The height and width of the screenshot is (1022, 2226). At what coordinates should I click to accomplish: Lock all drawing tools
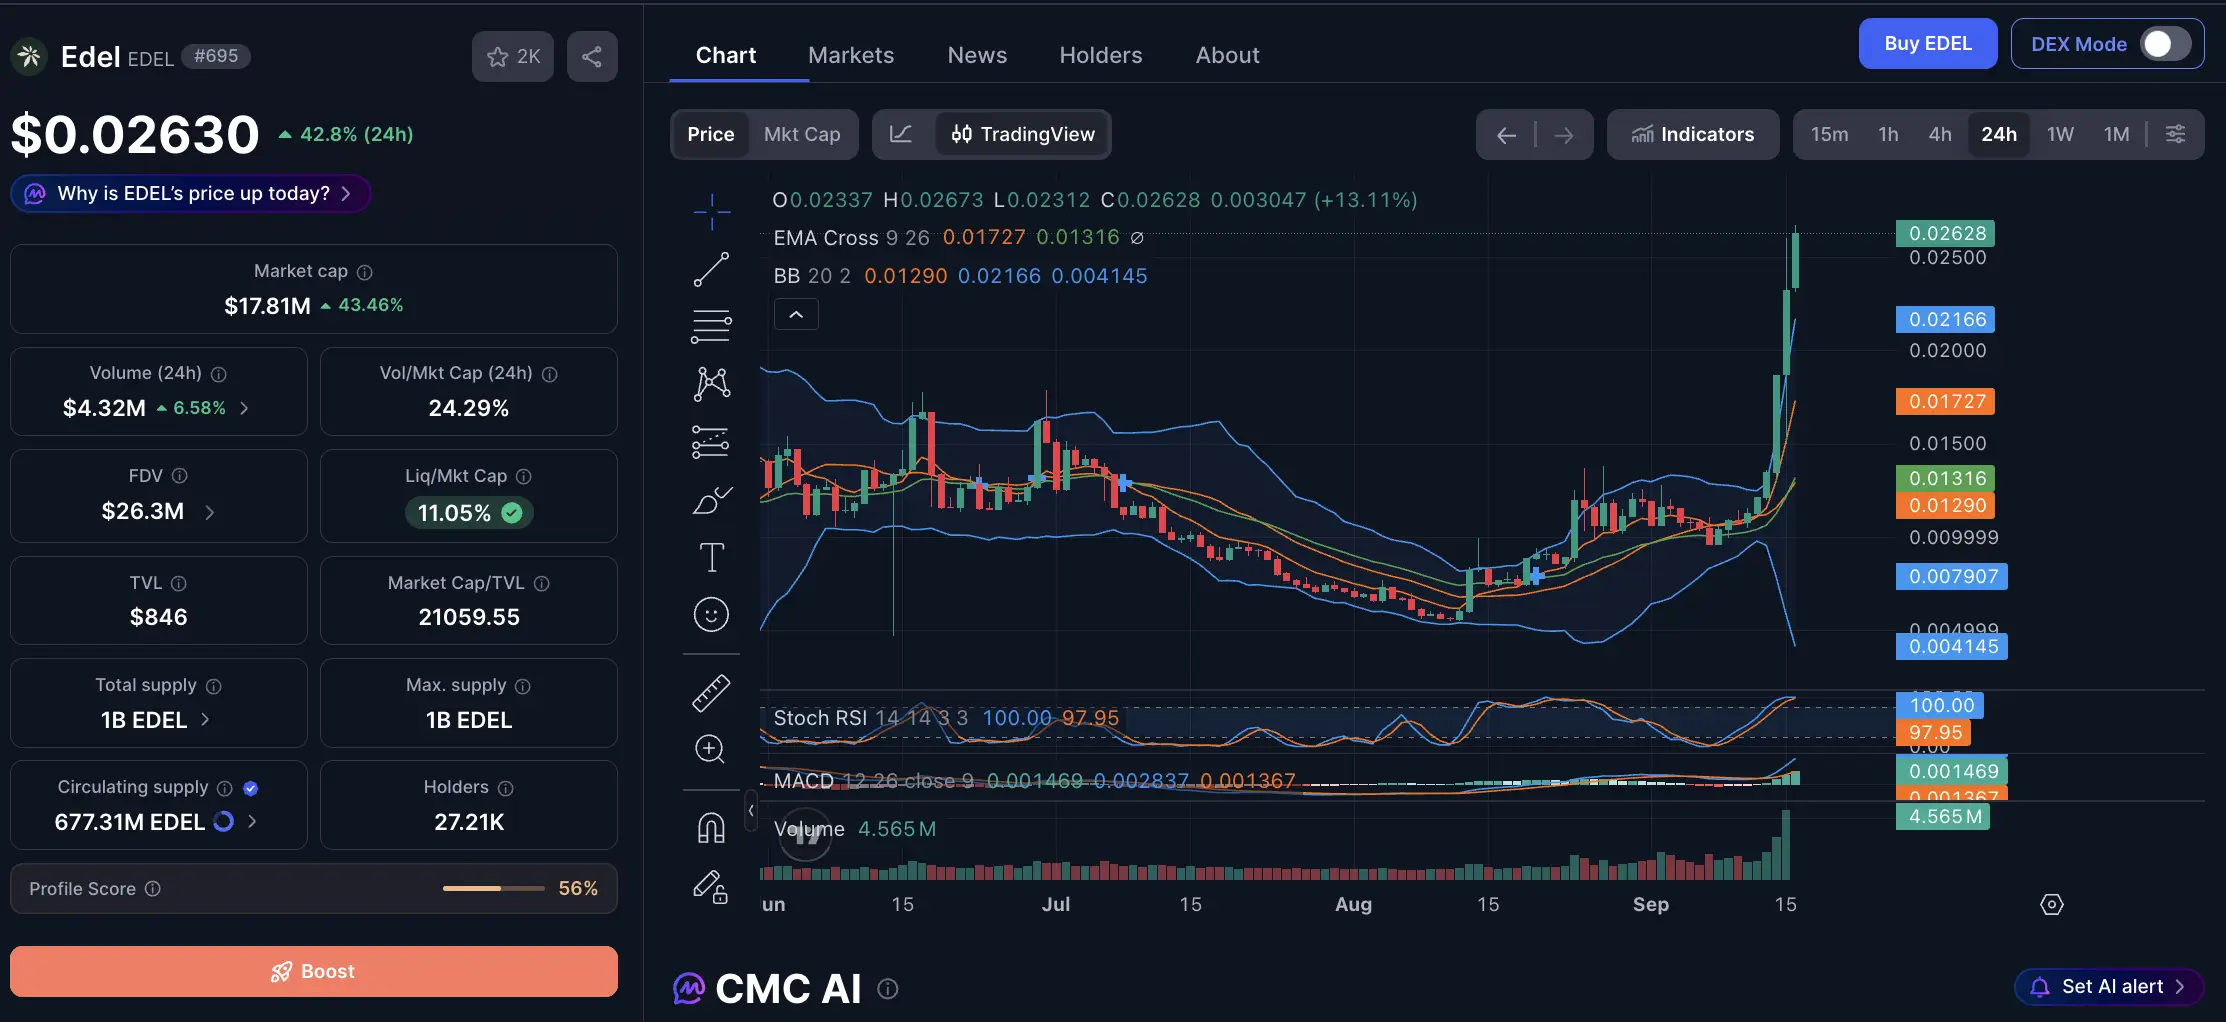point(711,886)
